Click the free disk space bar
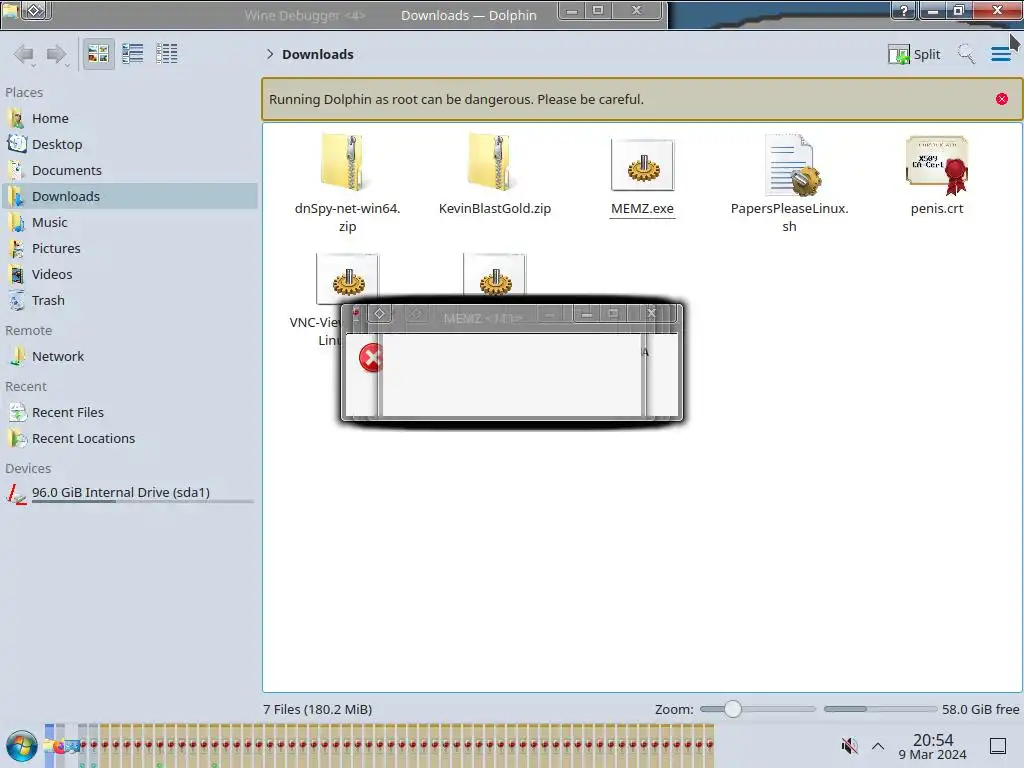Viewport: 1024px width, 768px height. [x=880, y=709]
